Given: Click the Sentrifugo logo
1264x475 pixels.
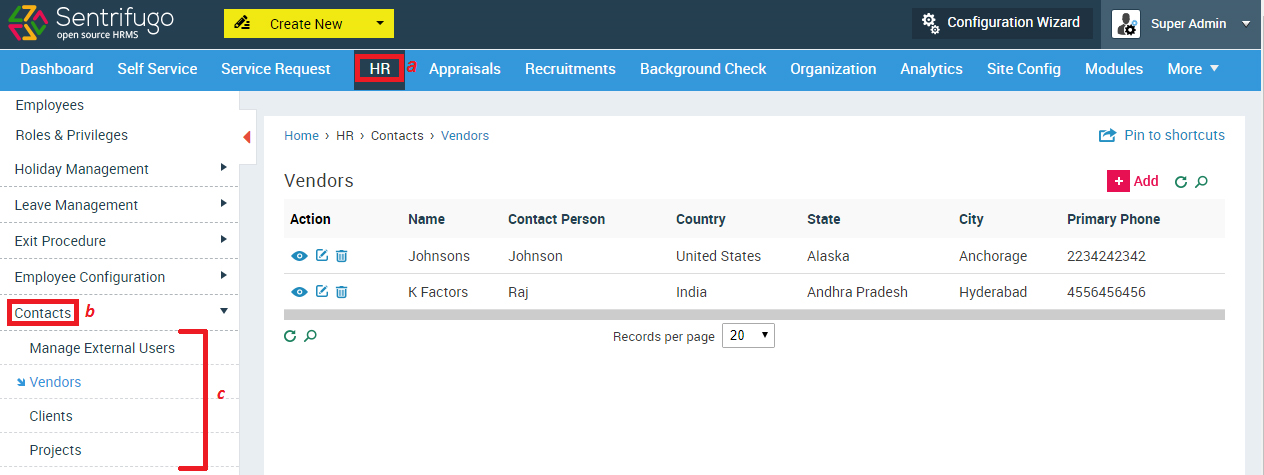Looking at the screenshot, I should pos(90,24).
